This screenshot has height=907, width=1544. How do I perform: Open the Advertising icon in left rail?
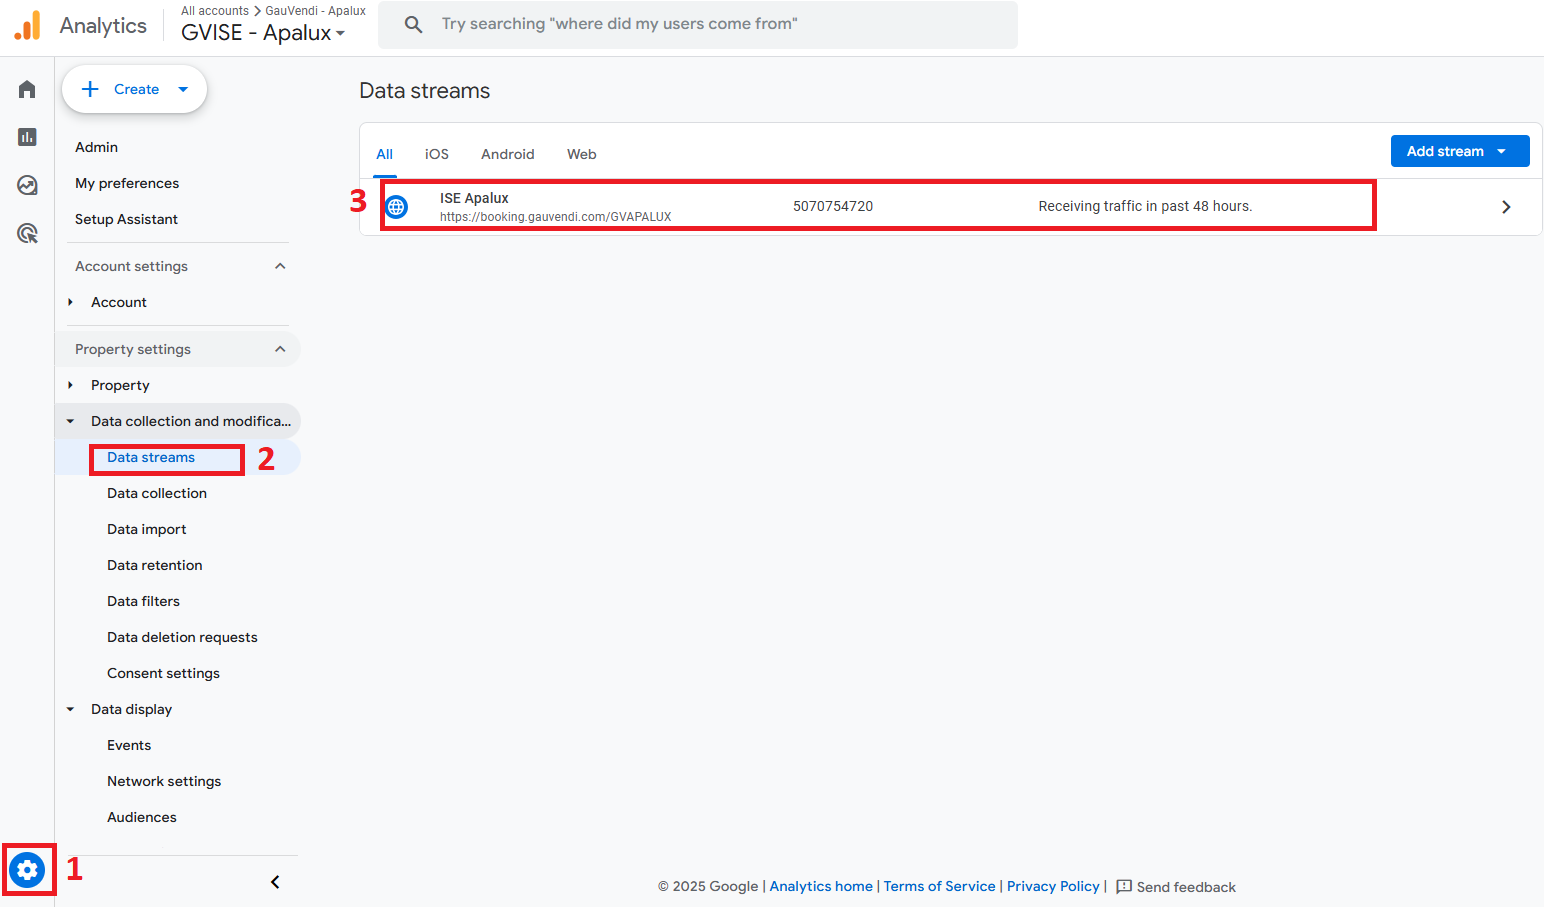coord(27,233)
